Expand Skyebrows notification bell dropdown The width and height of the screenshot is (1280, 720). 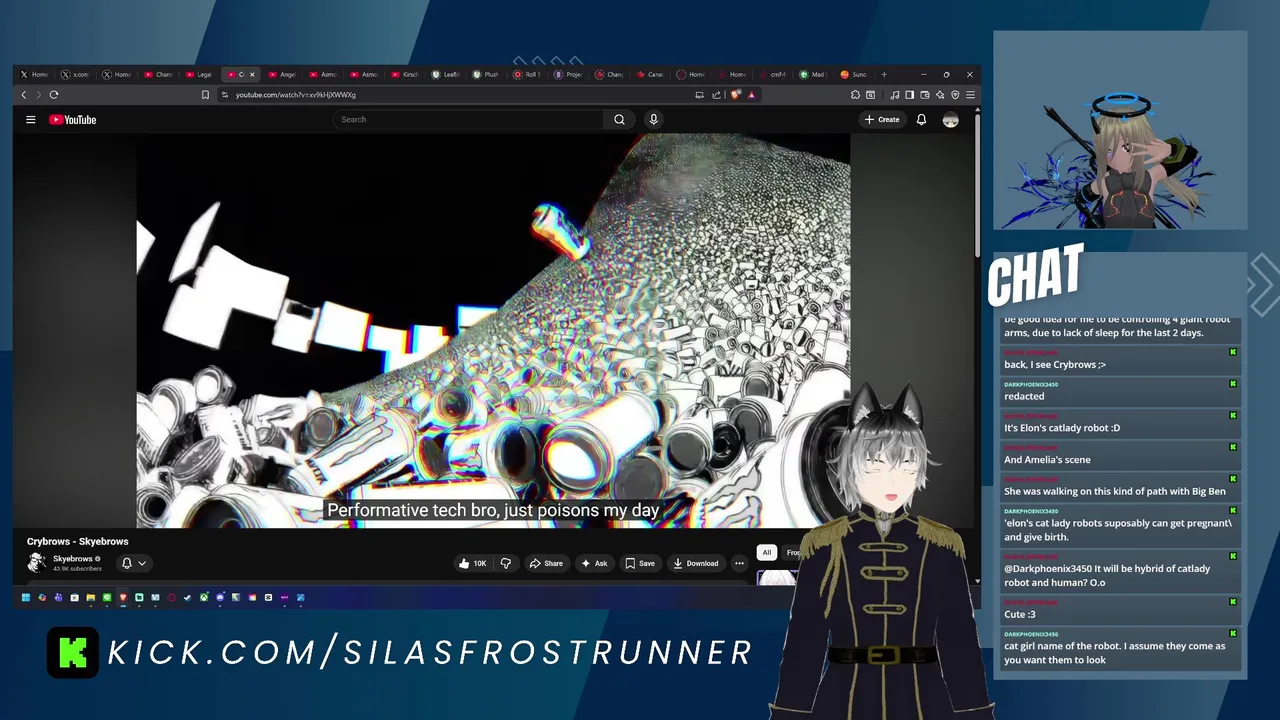point(134,563)
